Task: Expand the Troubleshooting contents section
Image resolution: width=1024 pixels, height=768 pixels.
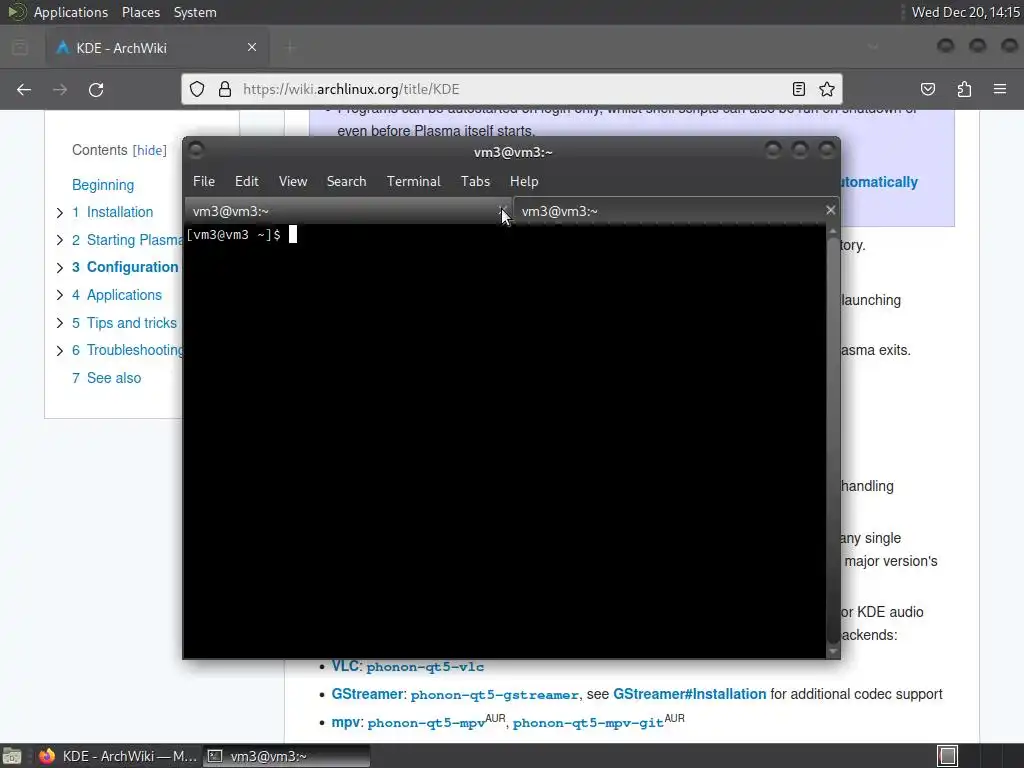Action: click(59, 351)
